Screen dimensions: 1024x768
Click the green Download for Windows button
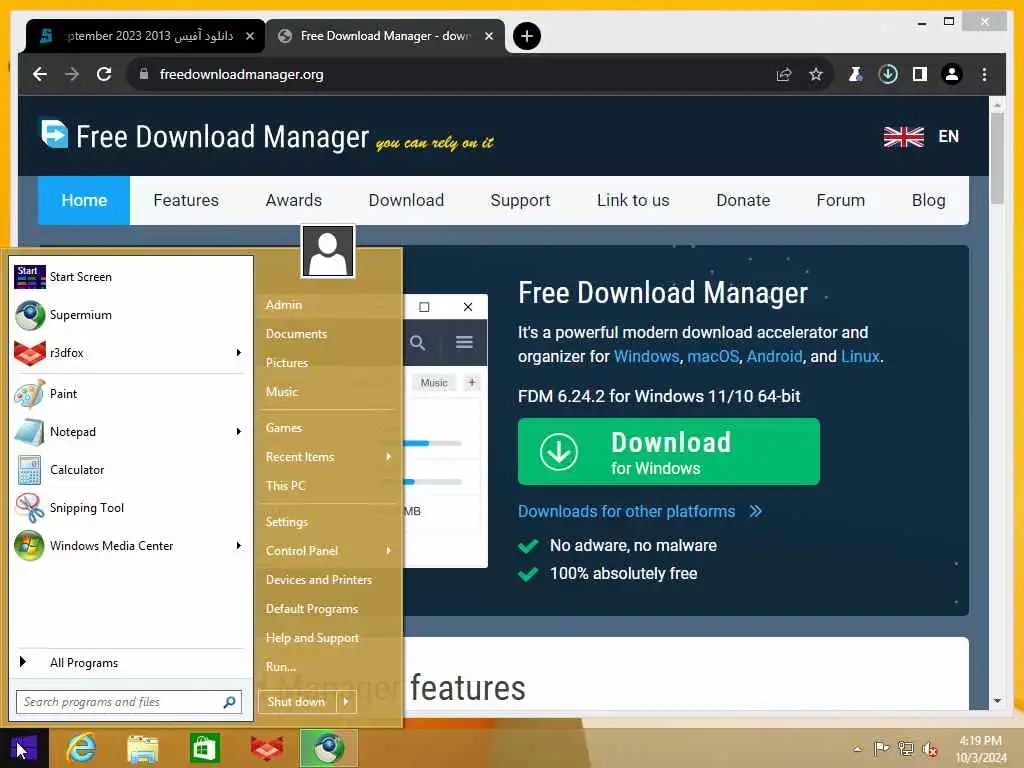[x=669, y=452]
